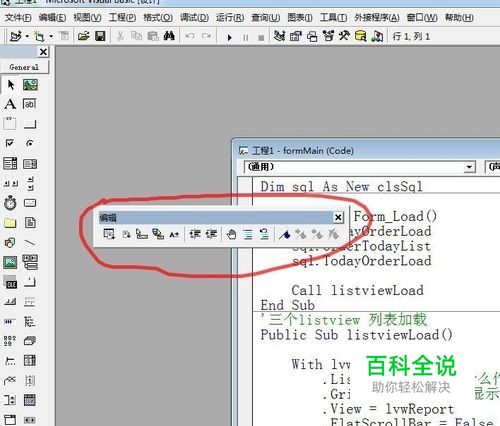500x426 pixels.
Task: Open the 图表(I) menu
Action: click(300, 17)
